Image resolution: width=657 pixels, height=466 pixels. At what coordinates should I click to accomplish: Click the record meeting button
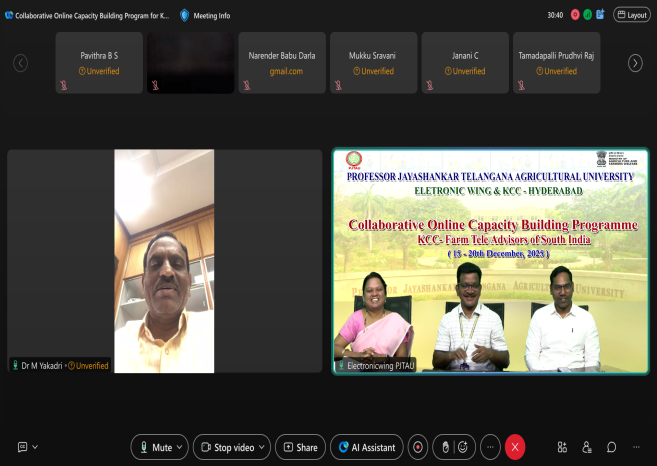tap(418, 447)
